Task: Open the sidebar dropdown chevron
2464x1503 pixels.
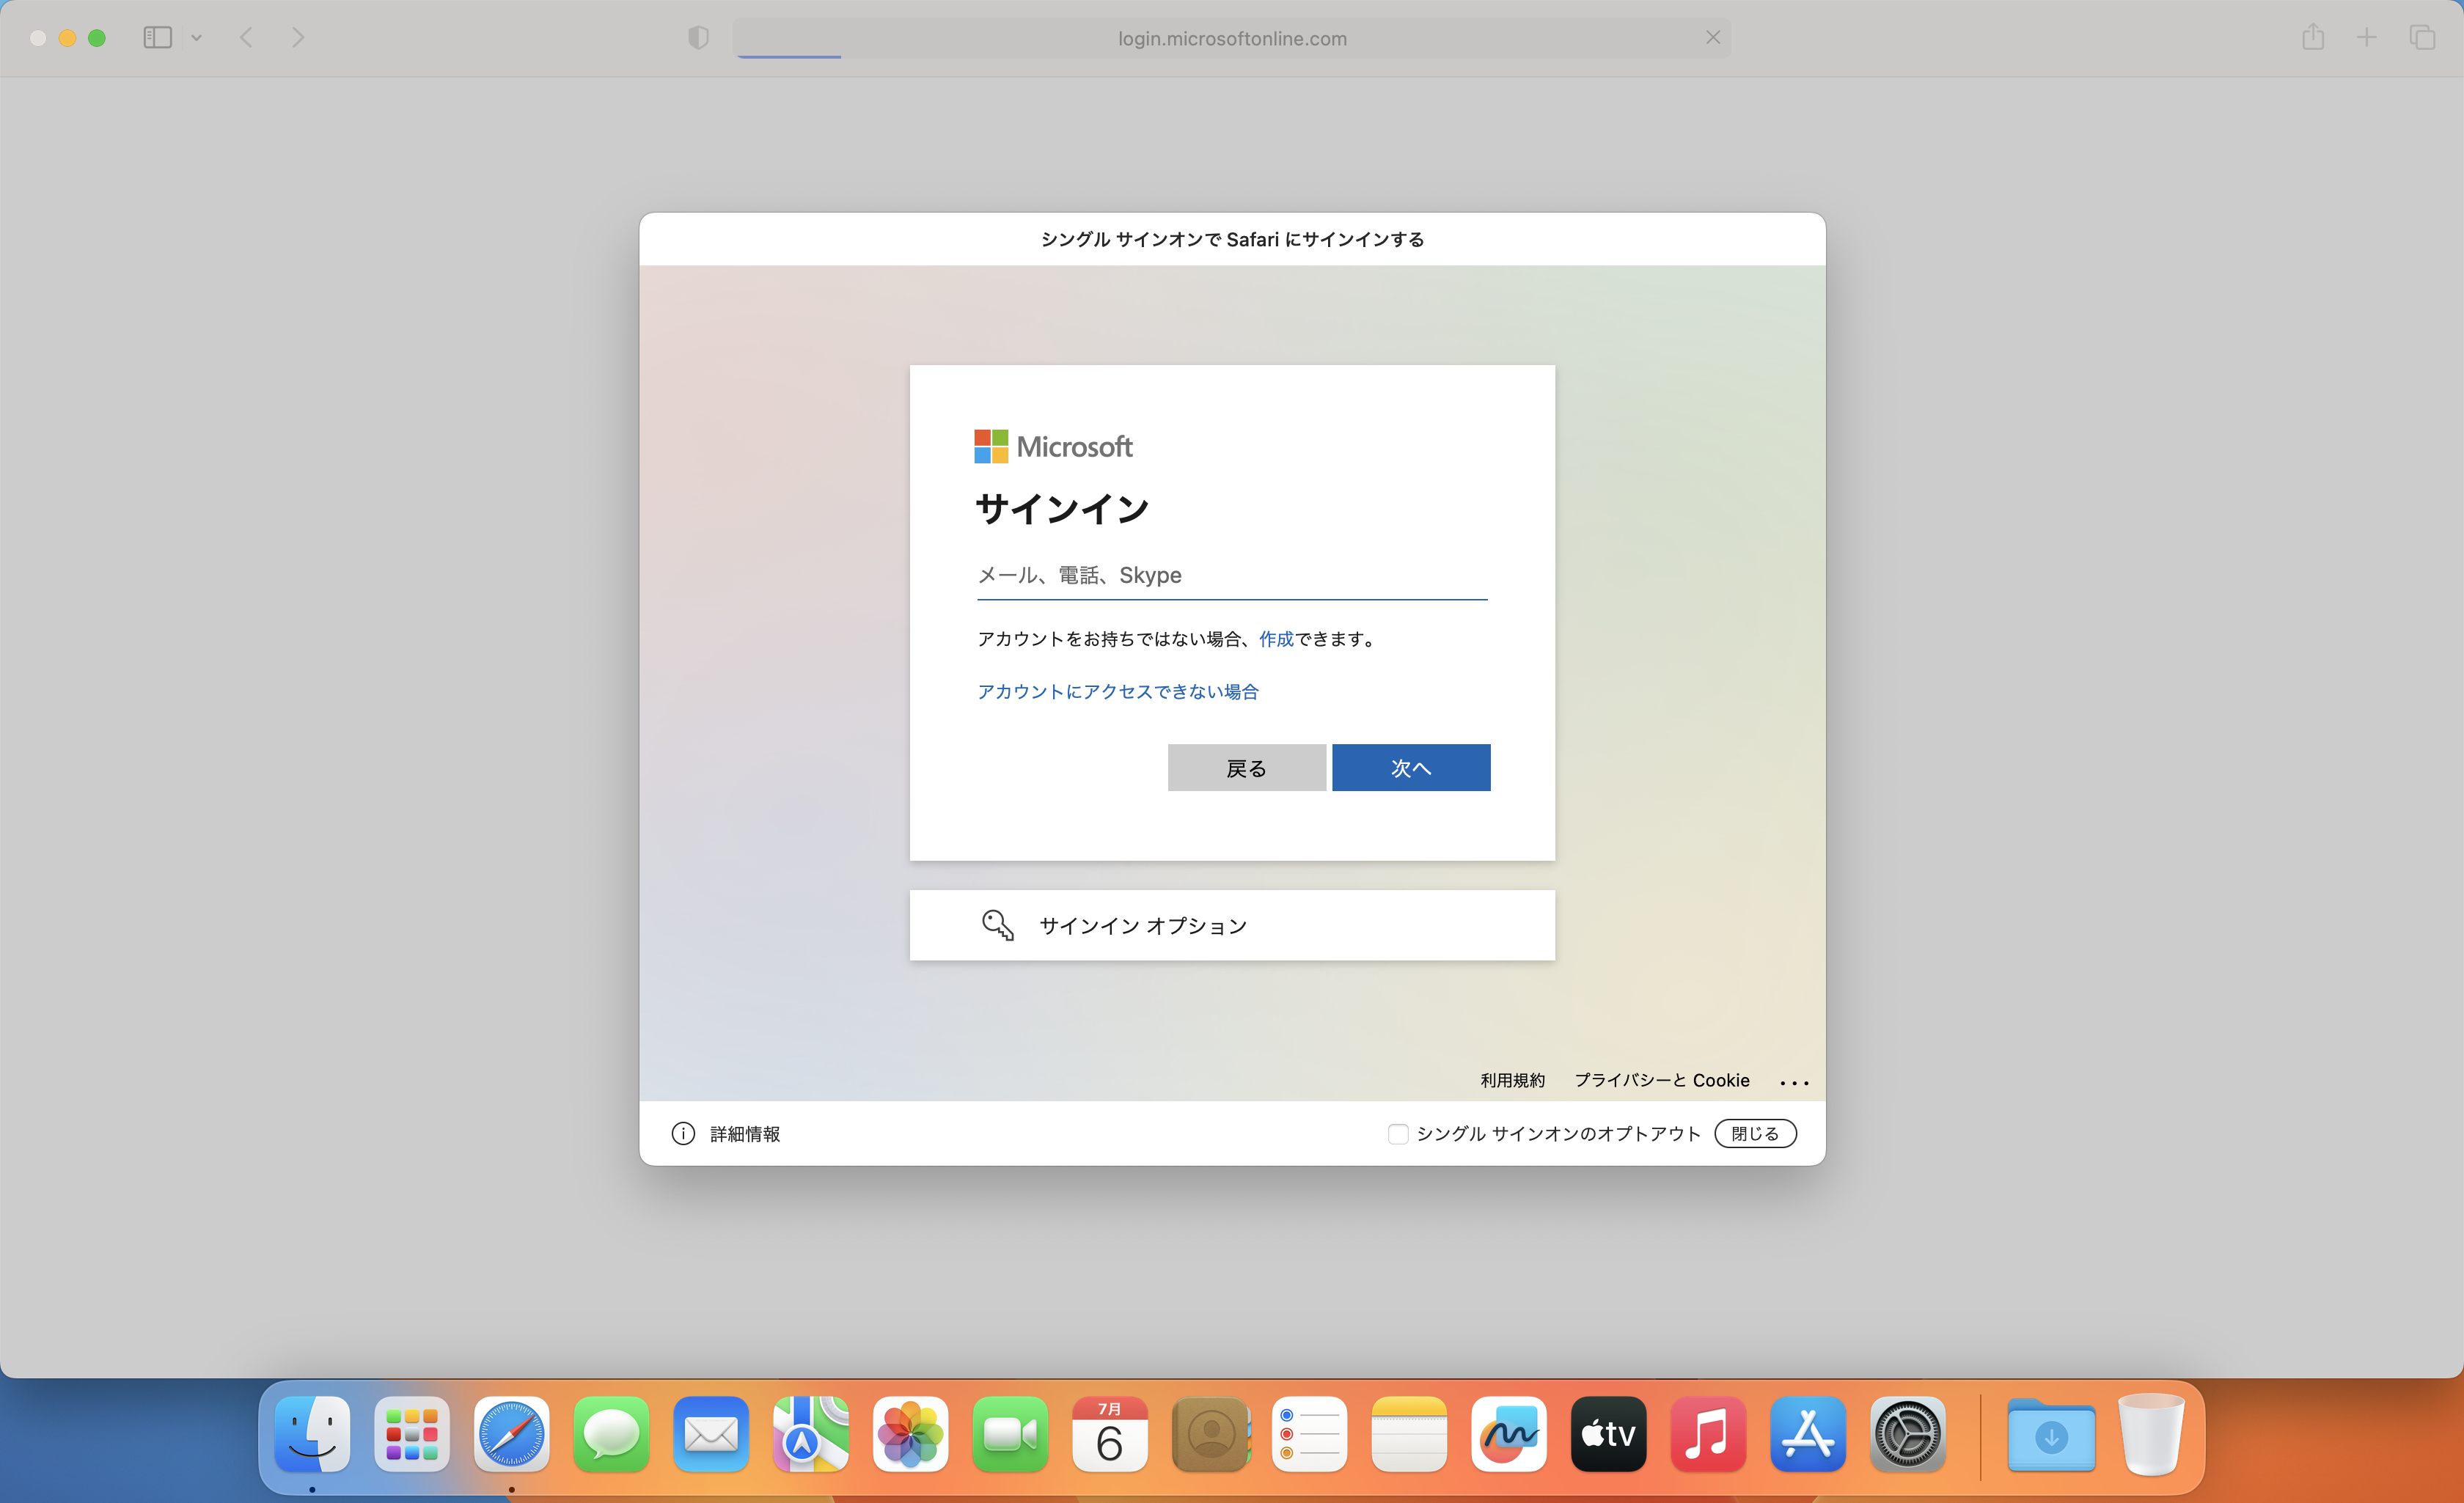Action: (x=197, y=38)
